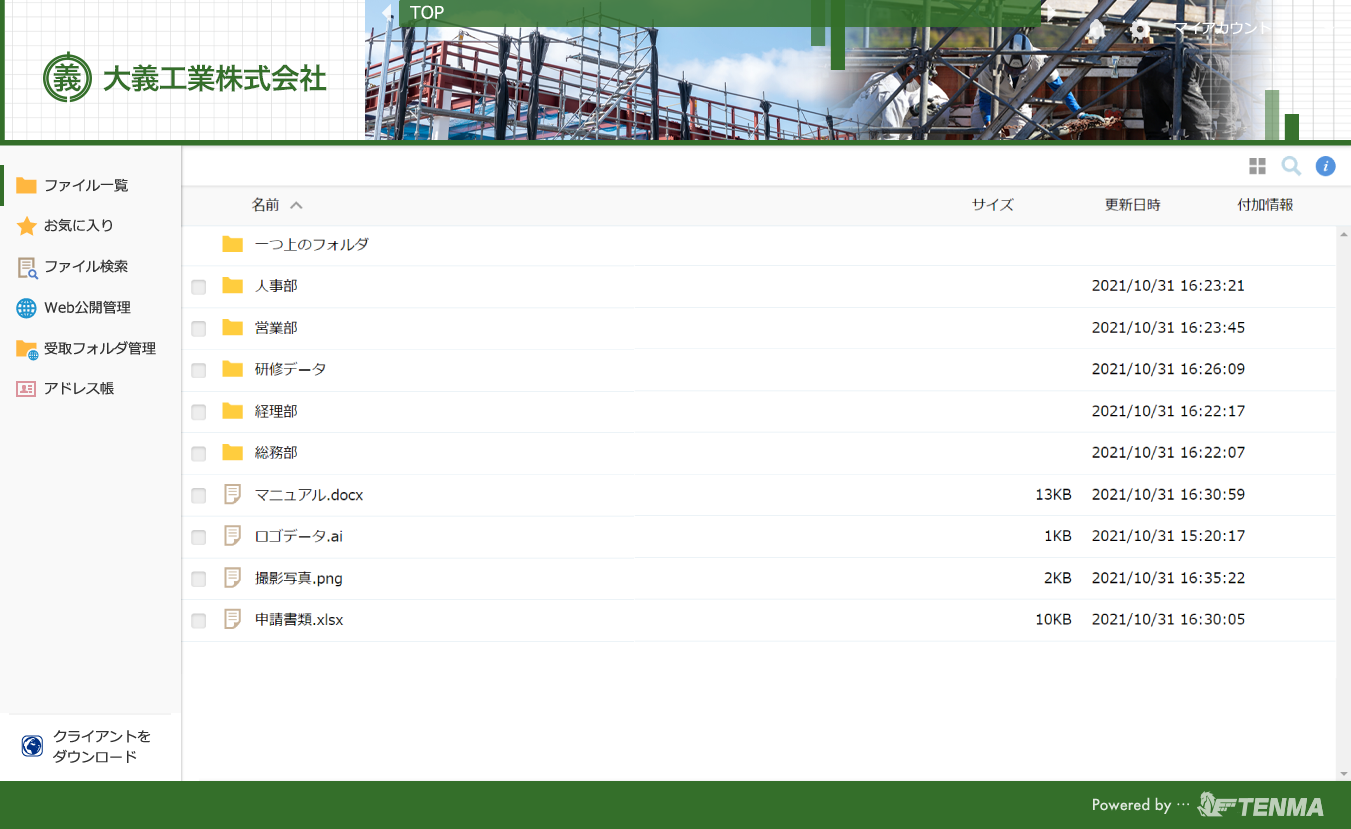Check the 総務部 checkbox
This screenshot has height=829, width=1351.
pyautogui.click(x=198, y=454)
